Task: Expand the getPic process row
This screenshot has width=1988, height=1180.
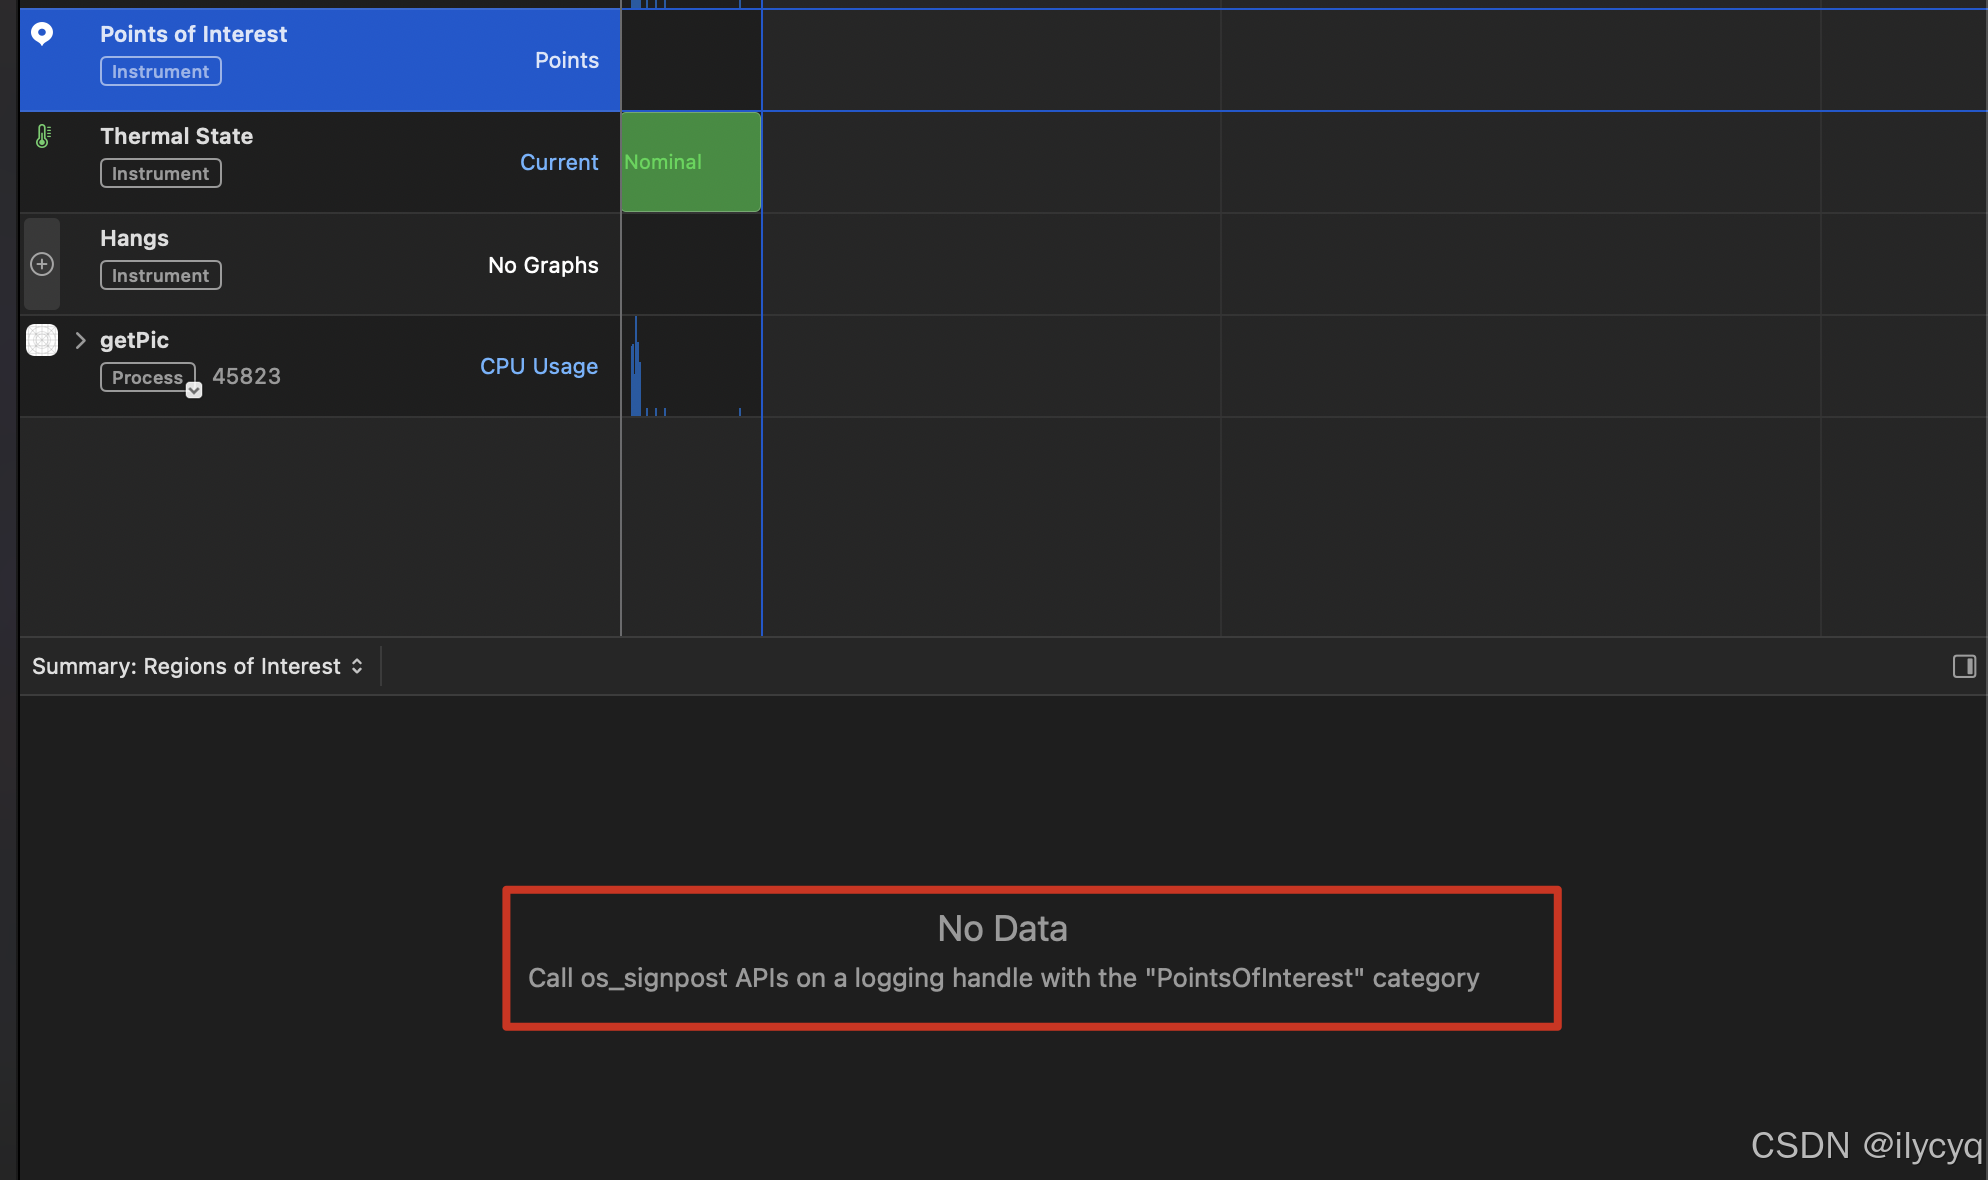Action: [x=80, y=340]
